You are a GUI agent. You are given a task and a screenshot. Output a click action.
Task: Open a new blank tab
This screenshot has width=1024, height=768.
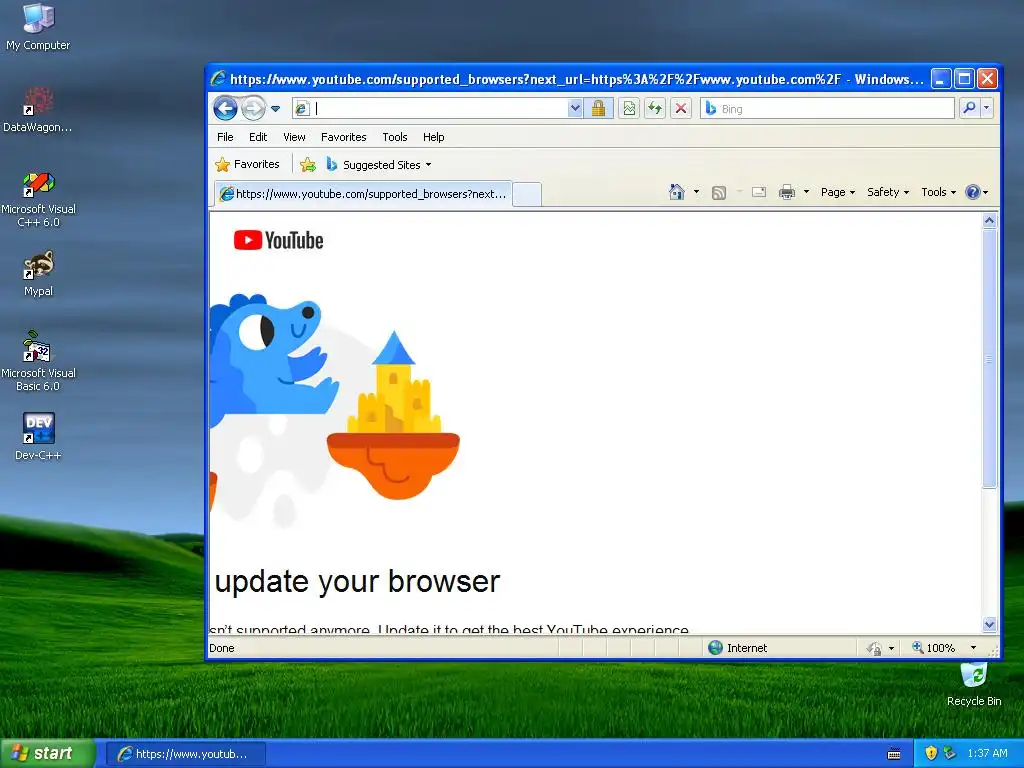click(x=527, y=194)
